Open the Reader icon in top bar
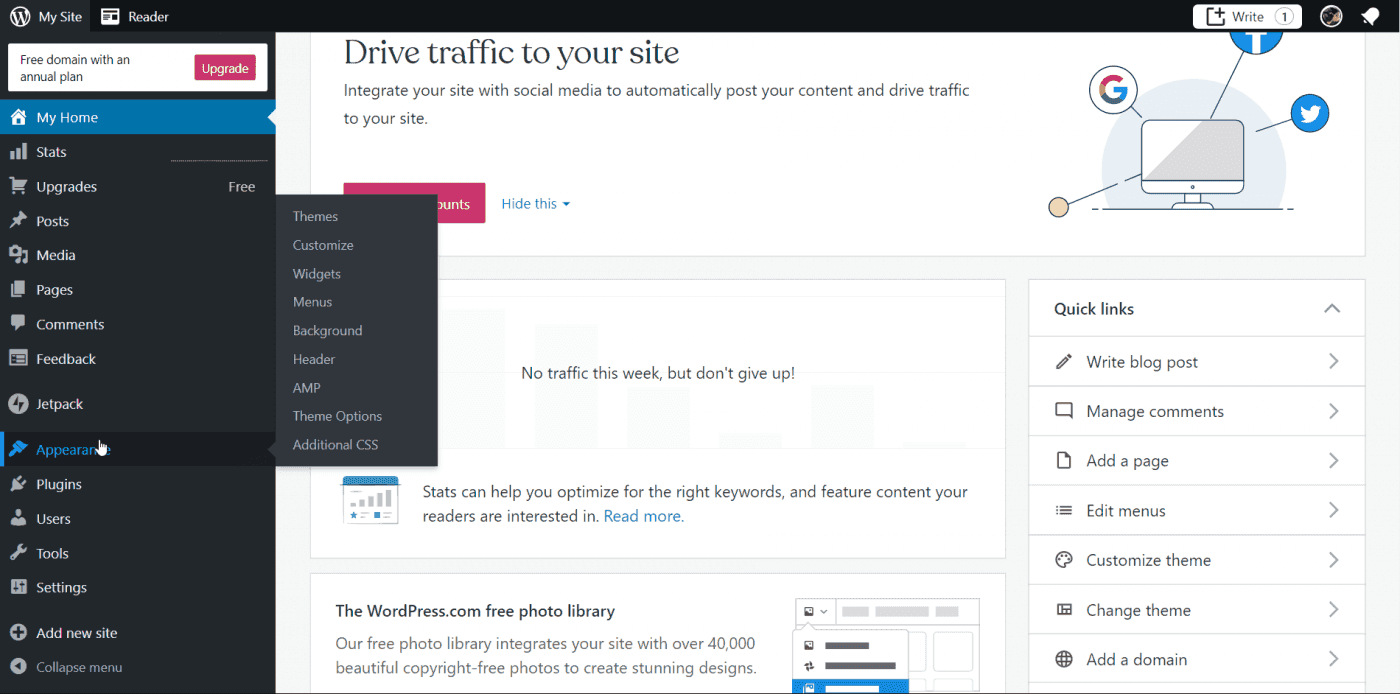The width and height of the screenshot is (1400, 694). coord(110,16)
